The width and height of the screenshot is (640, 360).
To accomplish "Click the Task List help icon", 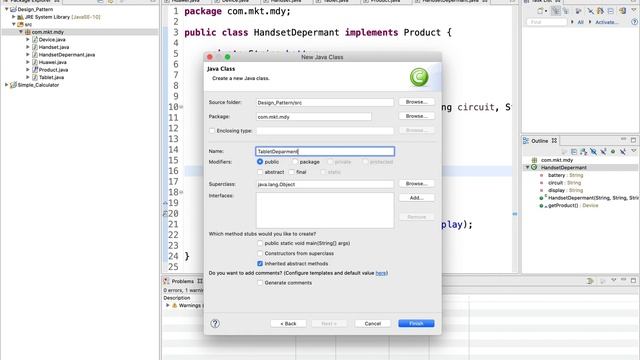I will tap(635, 22).
